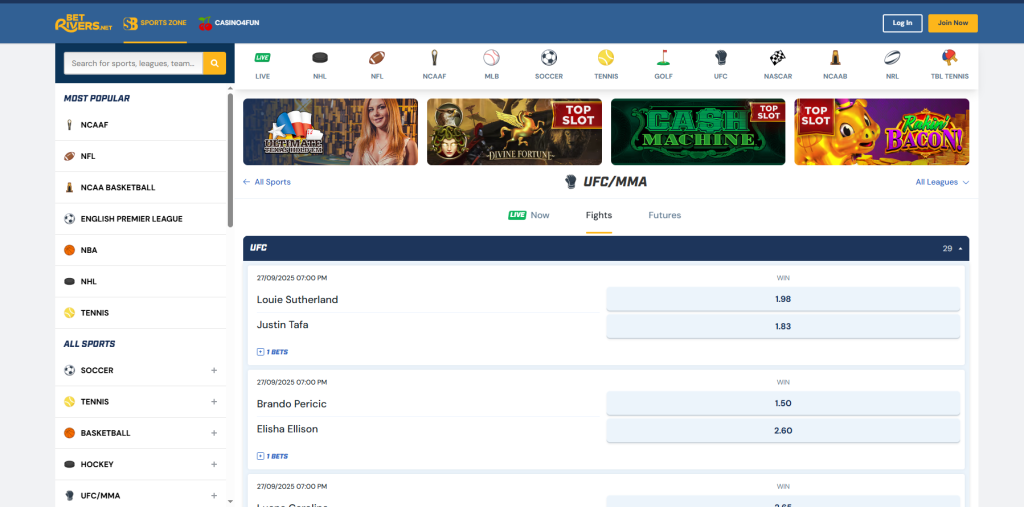
Task: Expand BASKETBALL plus in All Sports
Action: click(x=214, y=433)
